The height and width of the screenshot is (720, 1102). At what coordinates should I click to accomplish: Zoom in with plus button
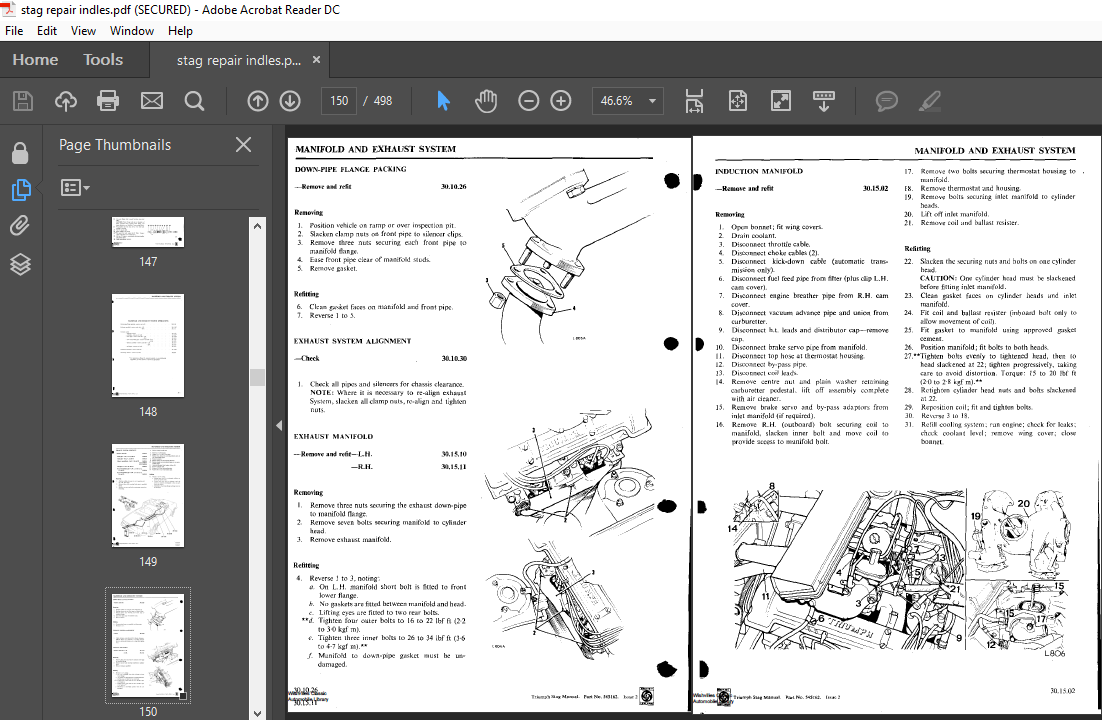tap(561, 101)
